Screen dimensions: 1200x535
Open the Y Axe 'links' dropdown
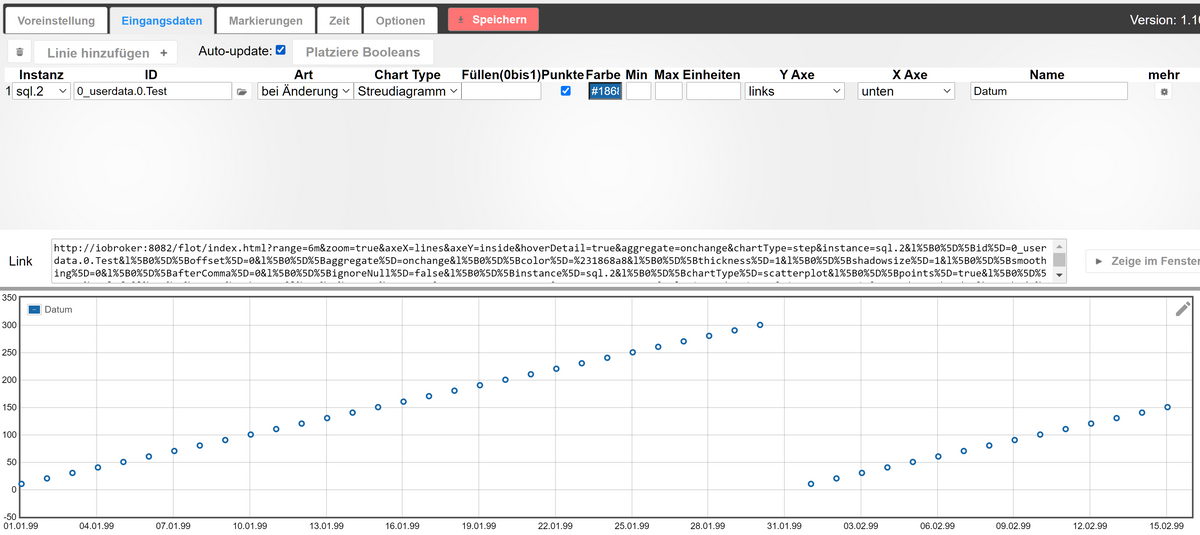coord(795,91)
